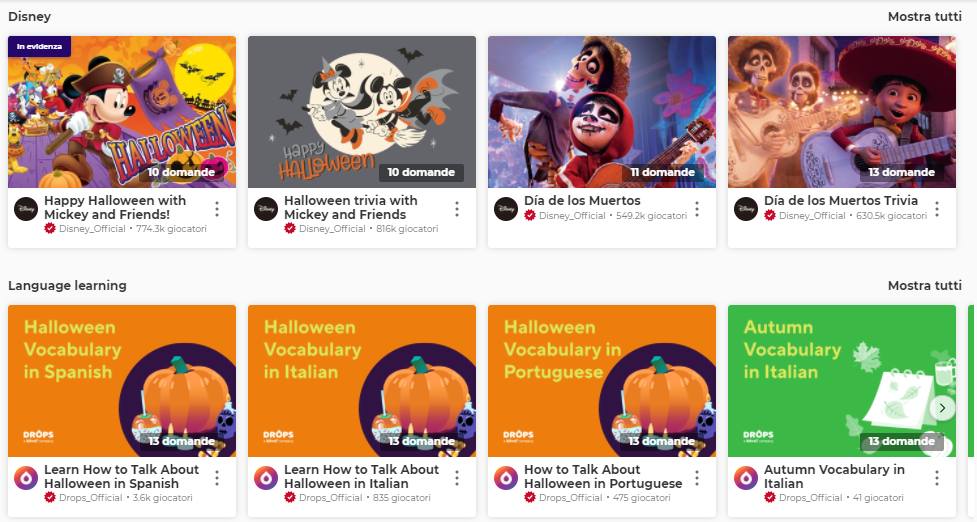Click the In evidenza badge
Screen dimensions: 977x522
[39, 46]
